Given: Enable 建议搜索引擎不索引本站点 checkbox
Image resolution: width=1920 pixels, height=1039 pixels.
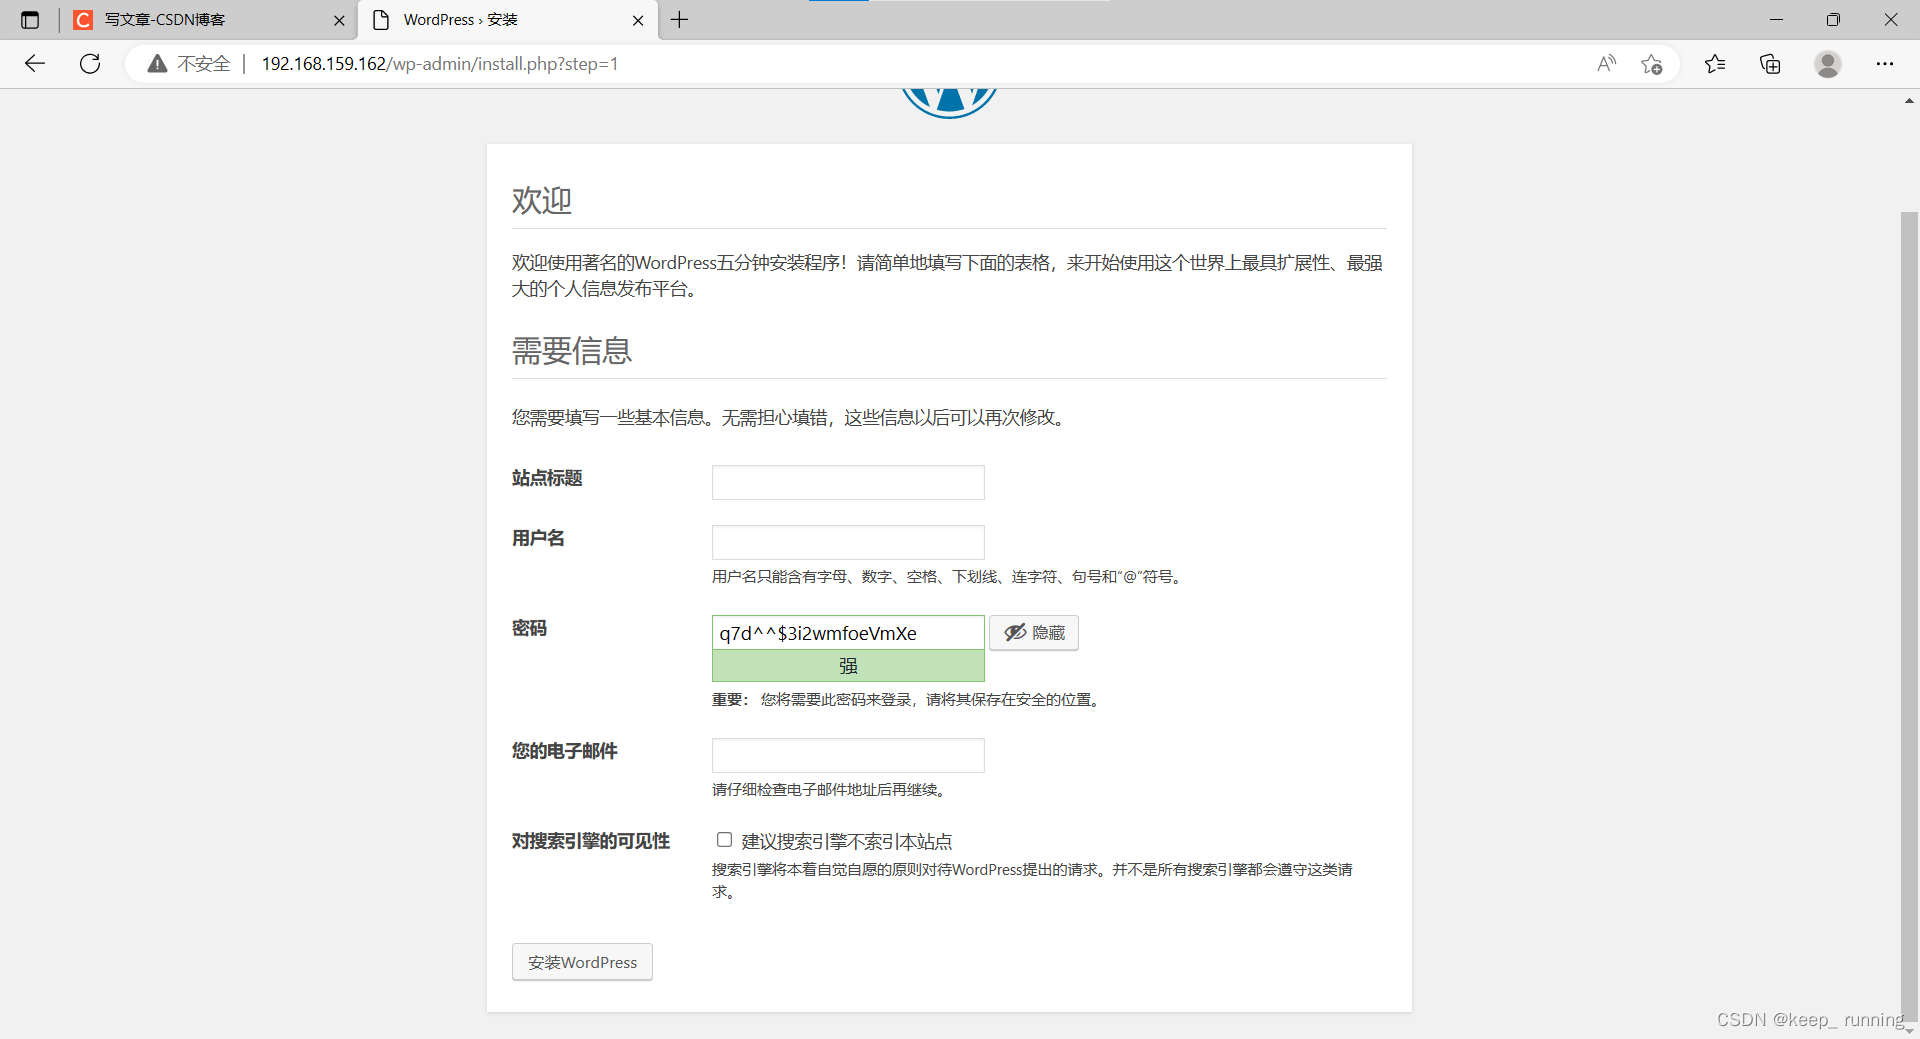Looking at the screenshot, I should coord(724,840).
